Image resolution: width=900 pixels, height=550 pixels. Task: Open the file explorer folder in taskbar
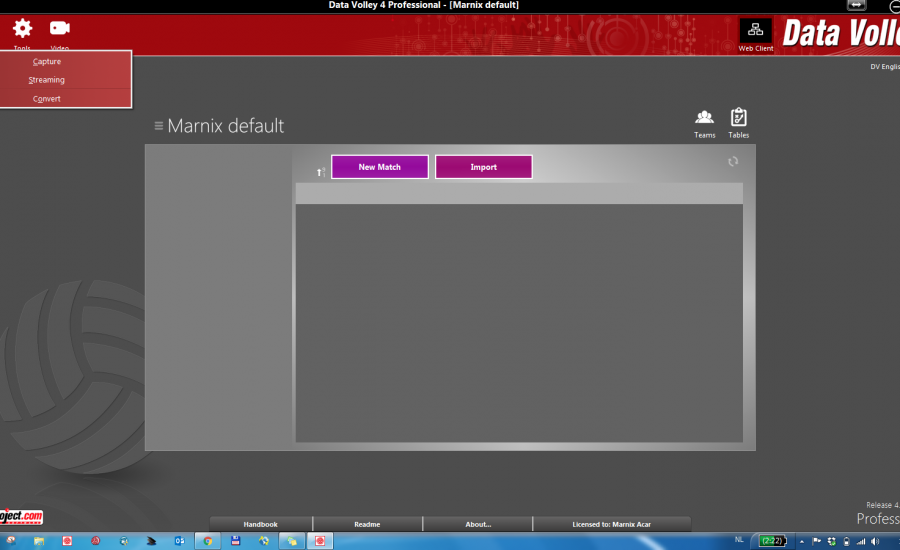pyautogui.click(x=39, y=541)
